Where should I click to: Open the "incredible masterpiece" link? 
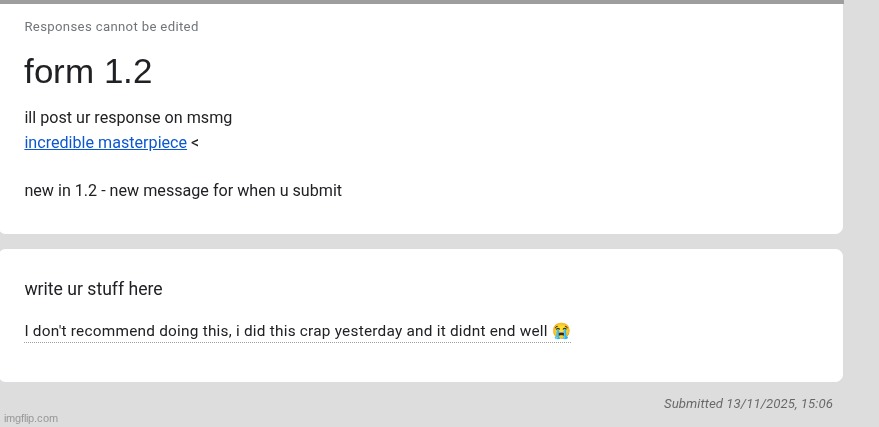pyautogui.click(x=105, y=143)
